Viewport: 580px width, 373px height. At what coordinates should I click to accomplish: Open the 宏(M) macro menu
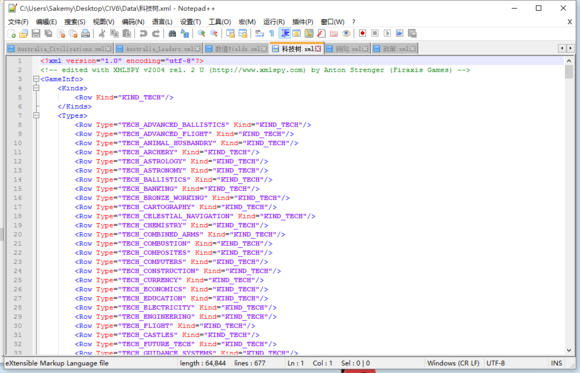point(247,22)
